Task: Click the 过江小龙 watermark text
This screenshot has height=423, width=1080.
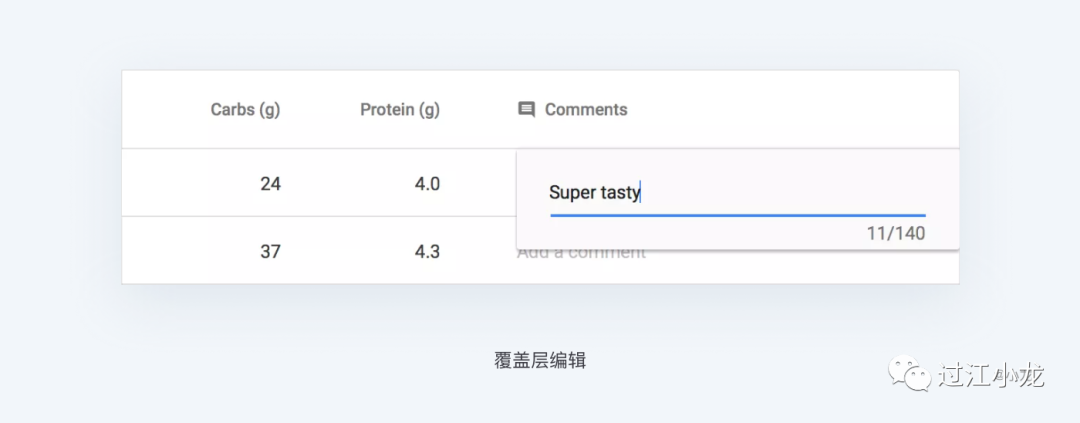Action: click(991, 375)
